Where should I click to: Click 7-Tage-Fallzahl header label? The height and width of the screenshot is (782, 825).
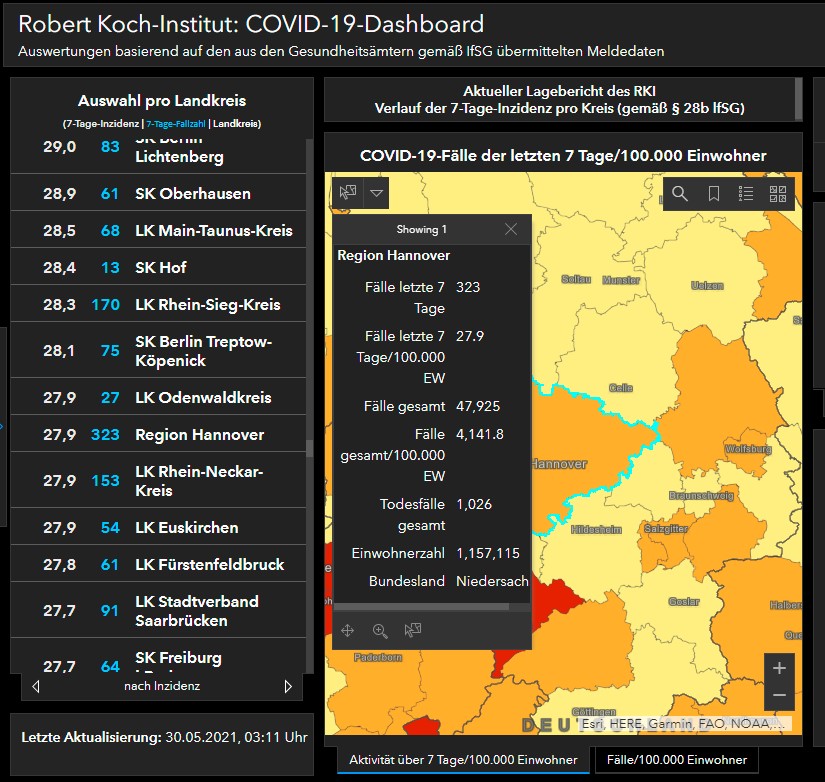(x=176, y=124)
